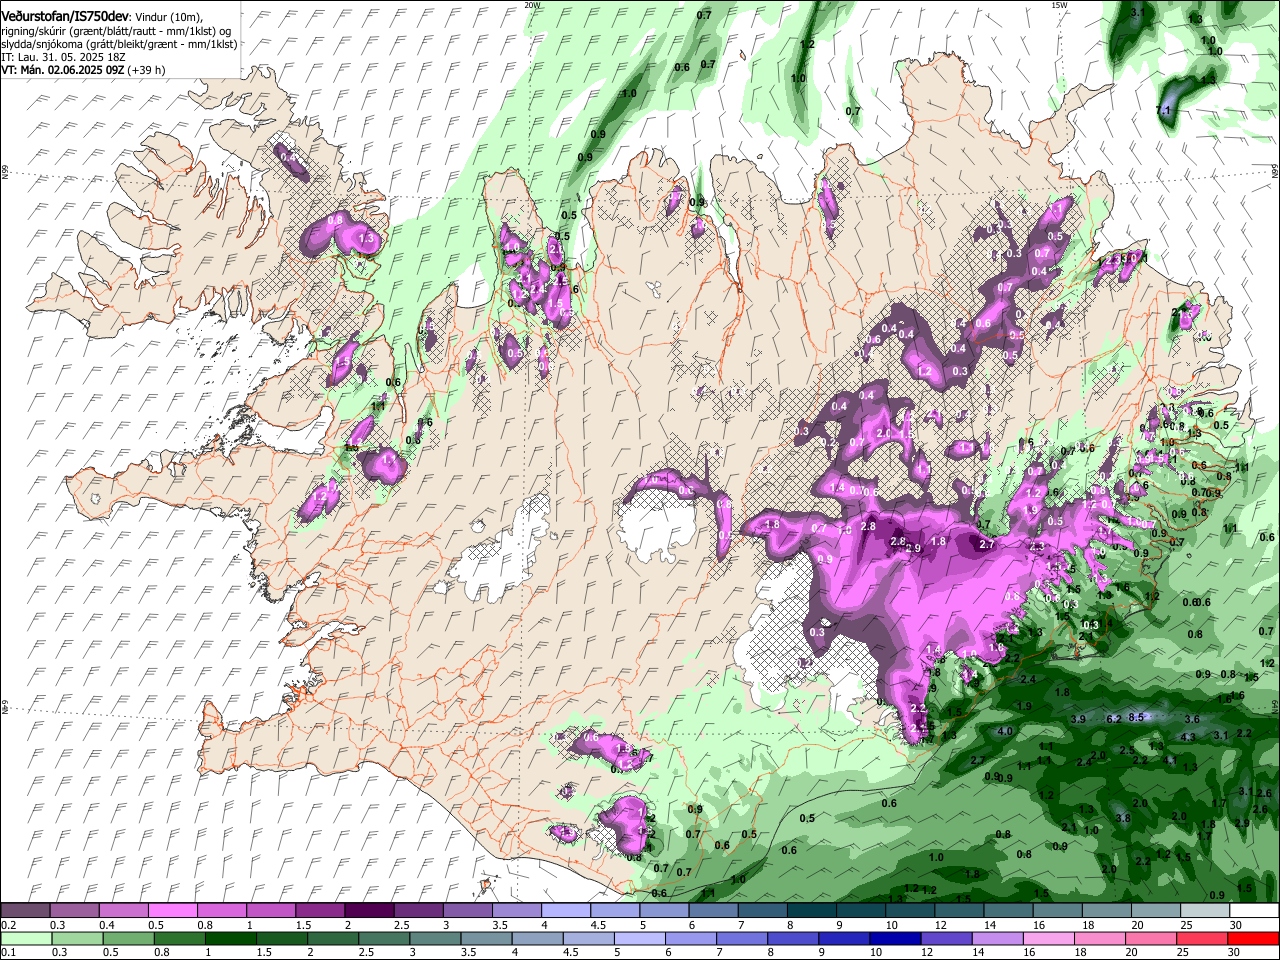Click the 7.1 precipitation value on the map

[x=1163, y=110]
